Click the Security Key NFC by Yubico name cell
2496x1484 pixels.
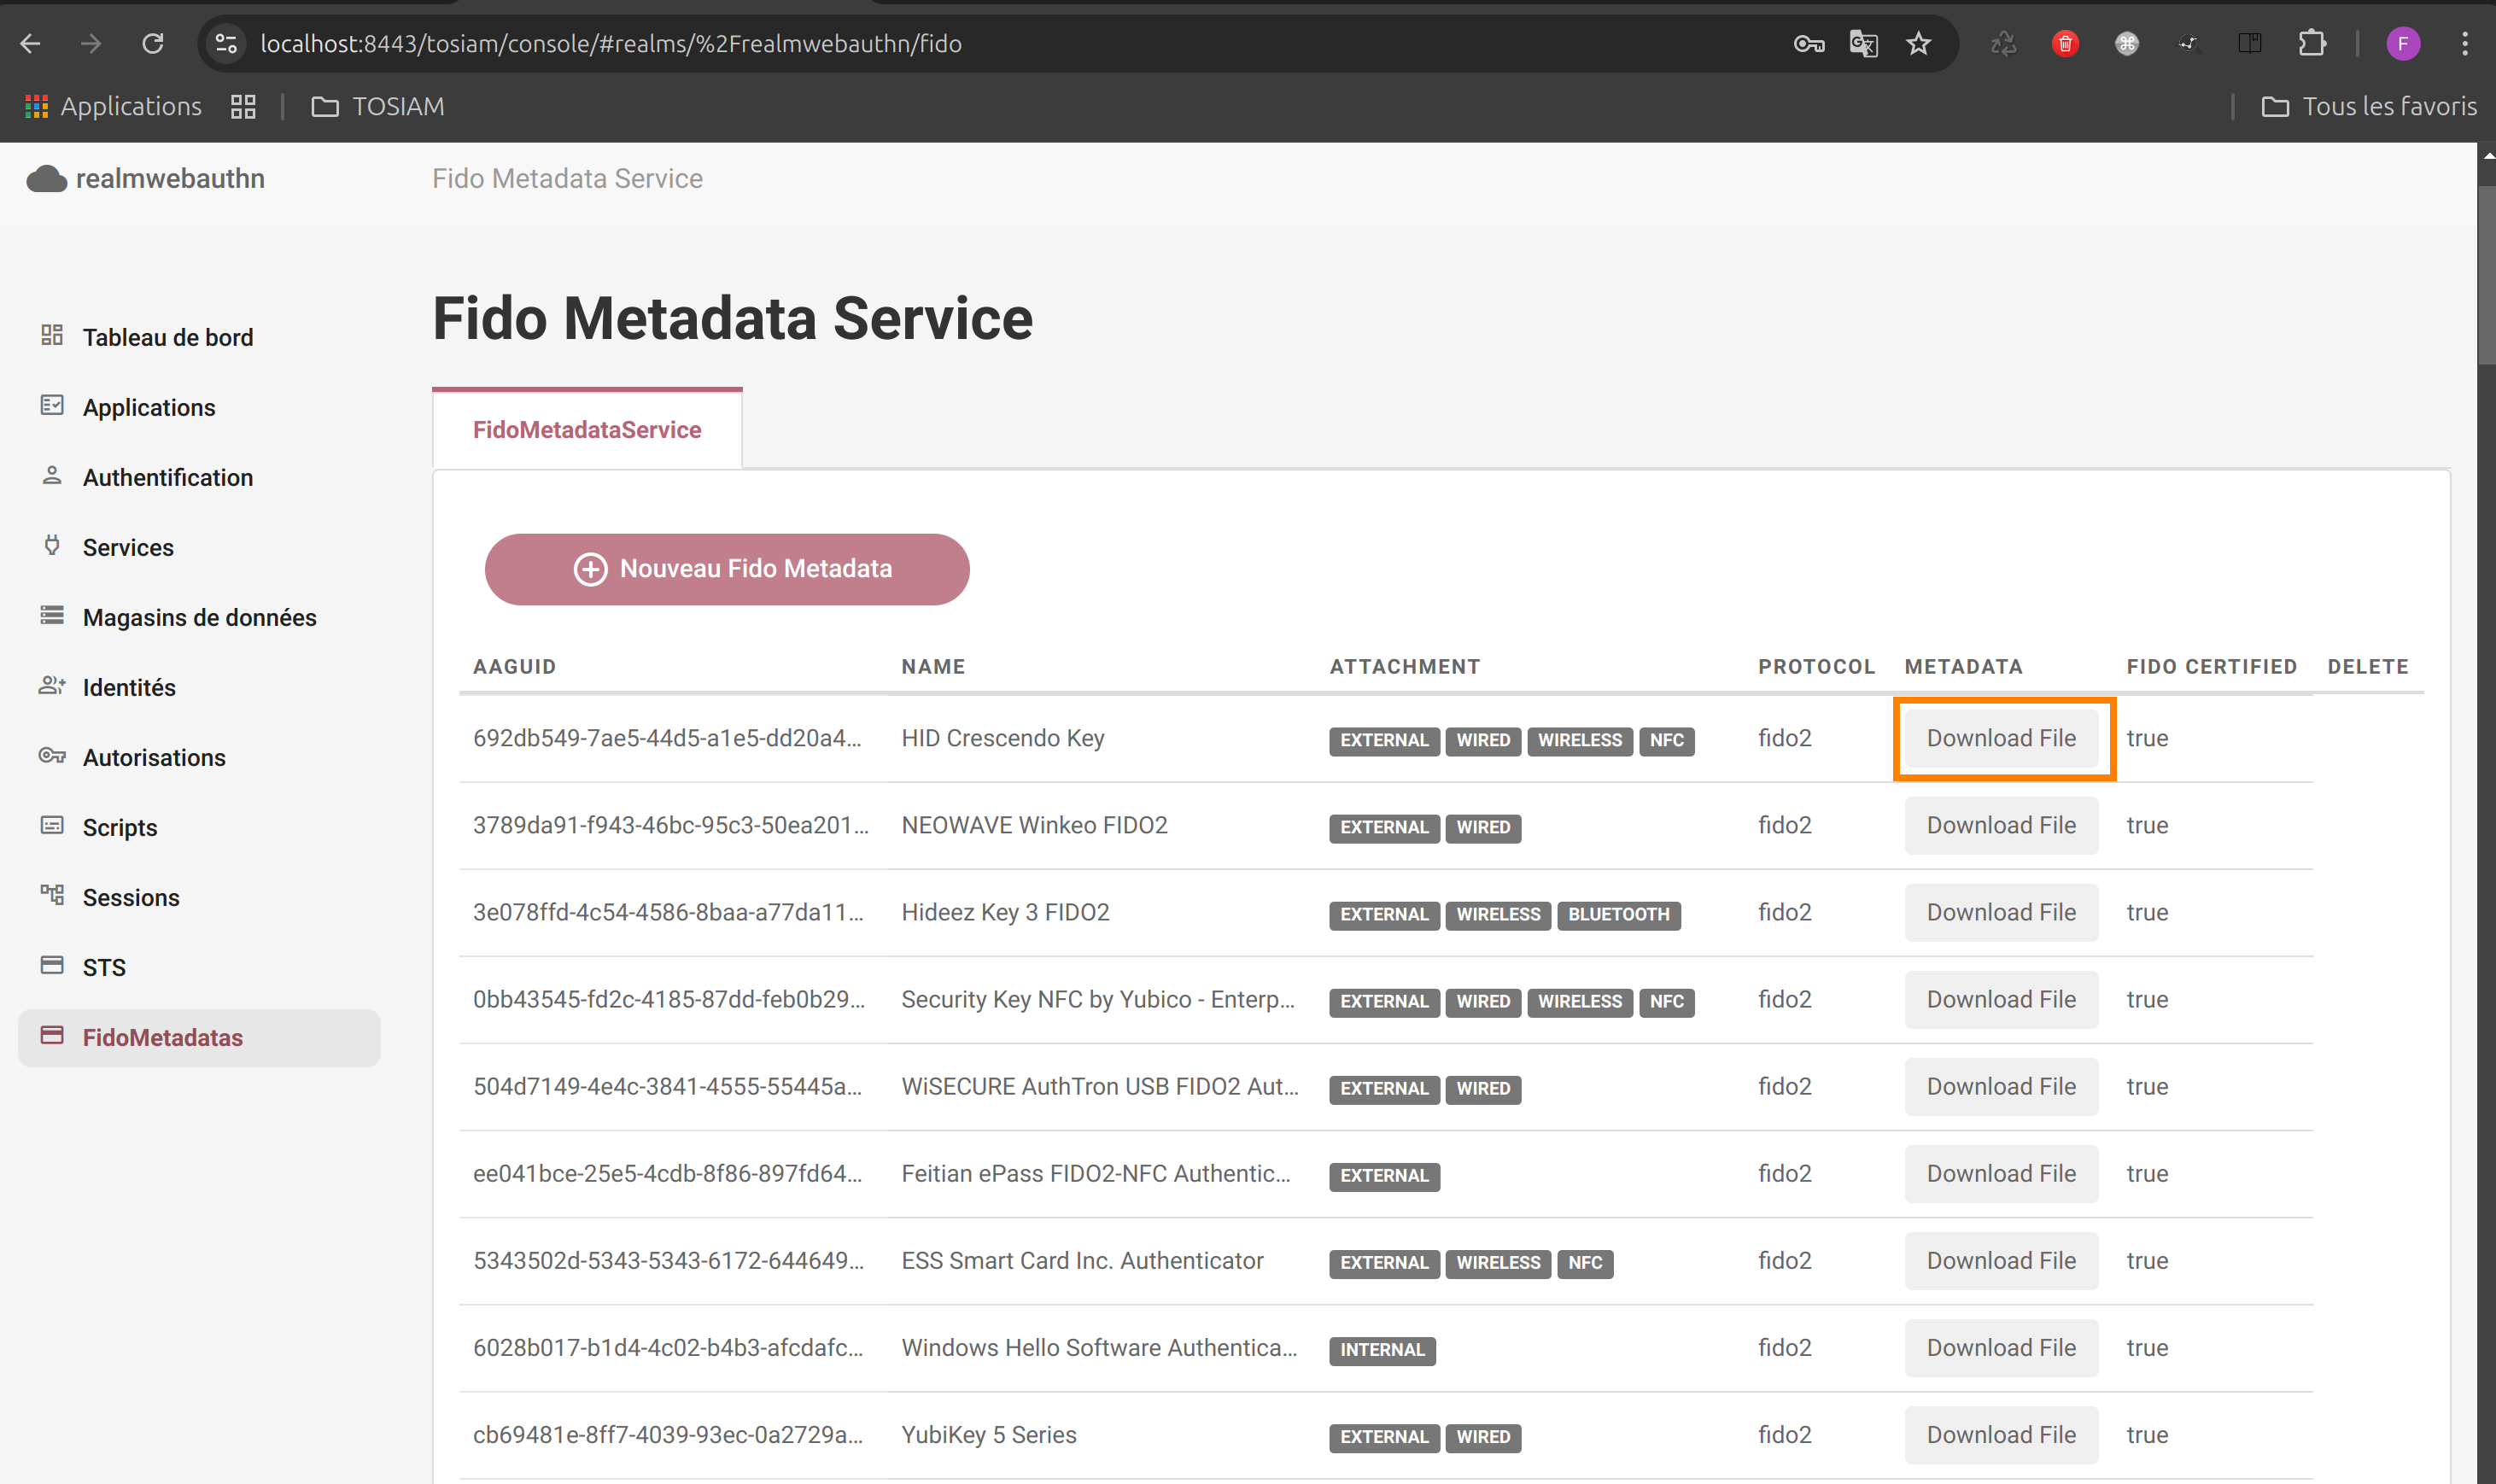1098,999
